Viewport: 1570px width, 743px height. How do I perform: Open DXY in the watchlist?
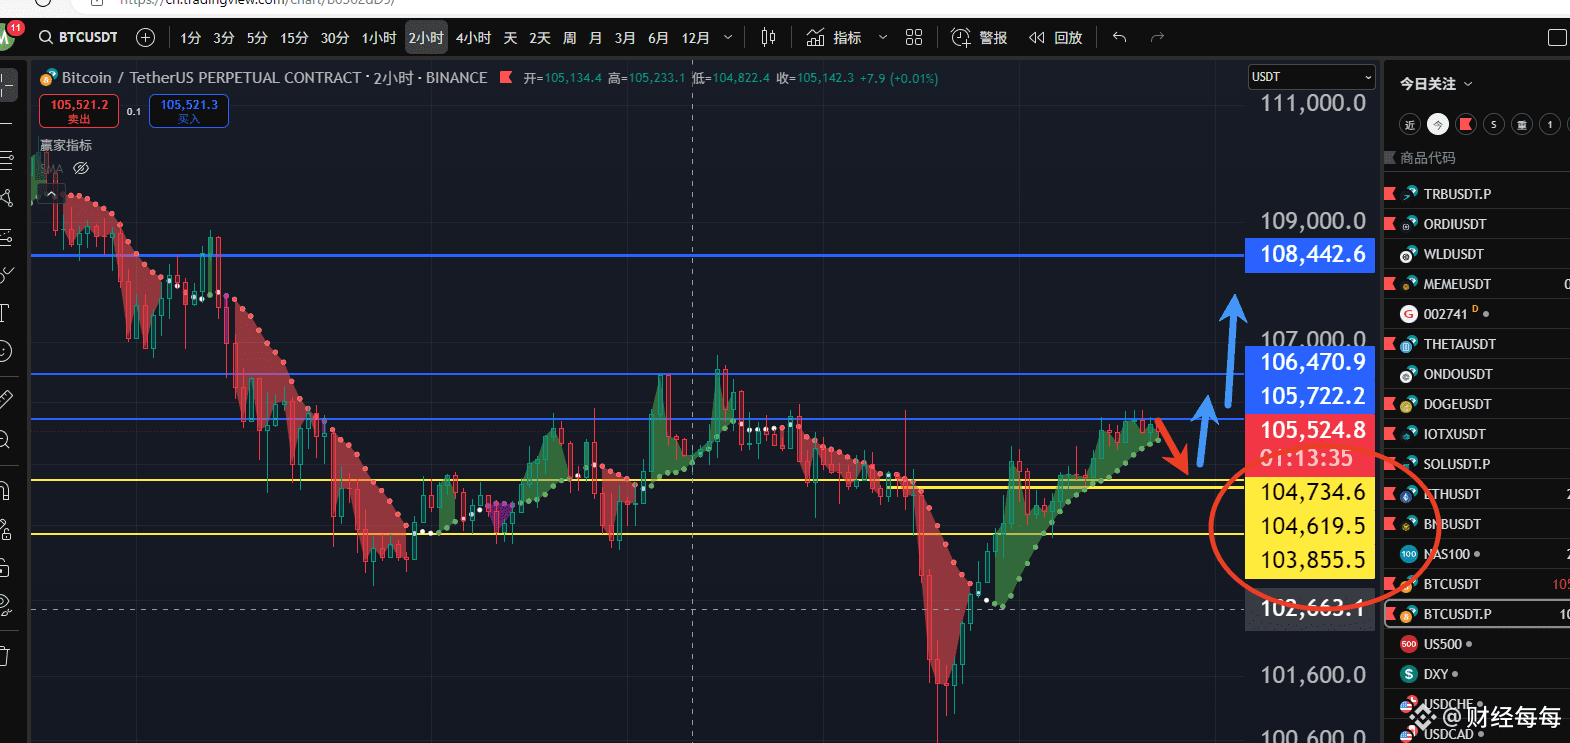tap(1477, 674)
